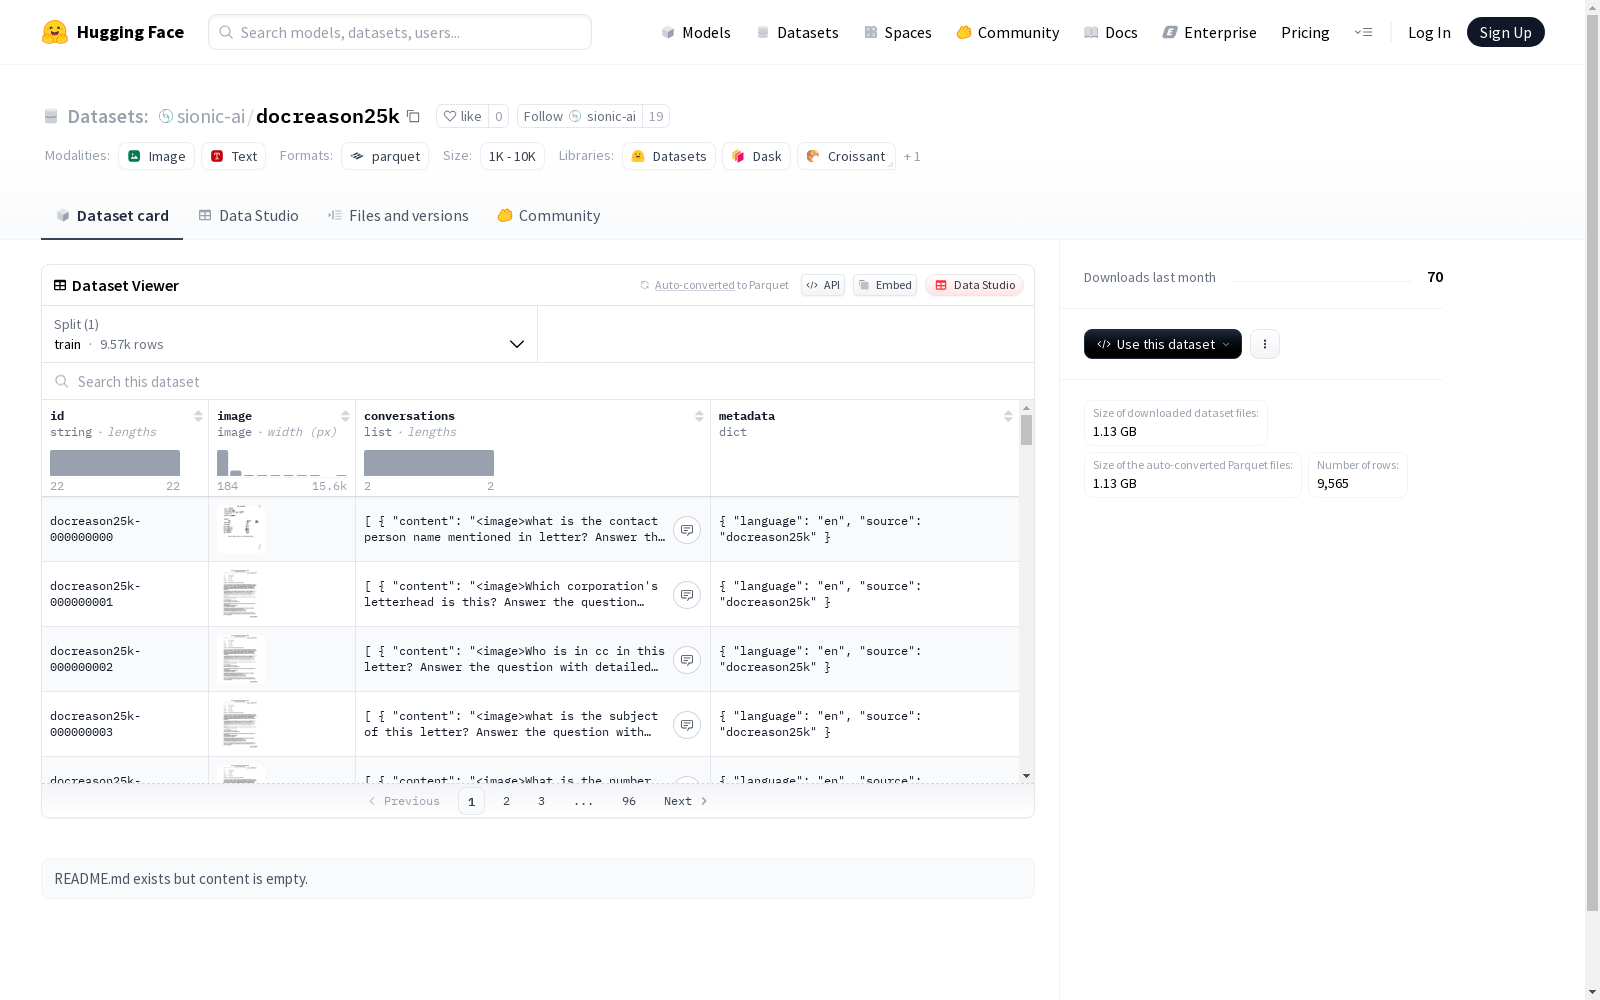The width and height of the screenshot is (1600, 1000).
Task: Open Data Studio from the viewer header
Action: coord(974,285)
